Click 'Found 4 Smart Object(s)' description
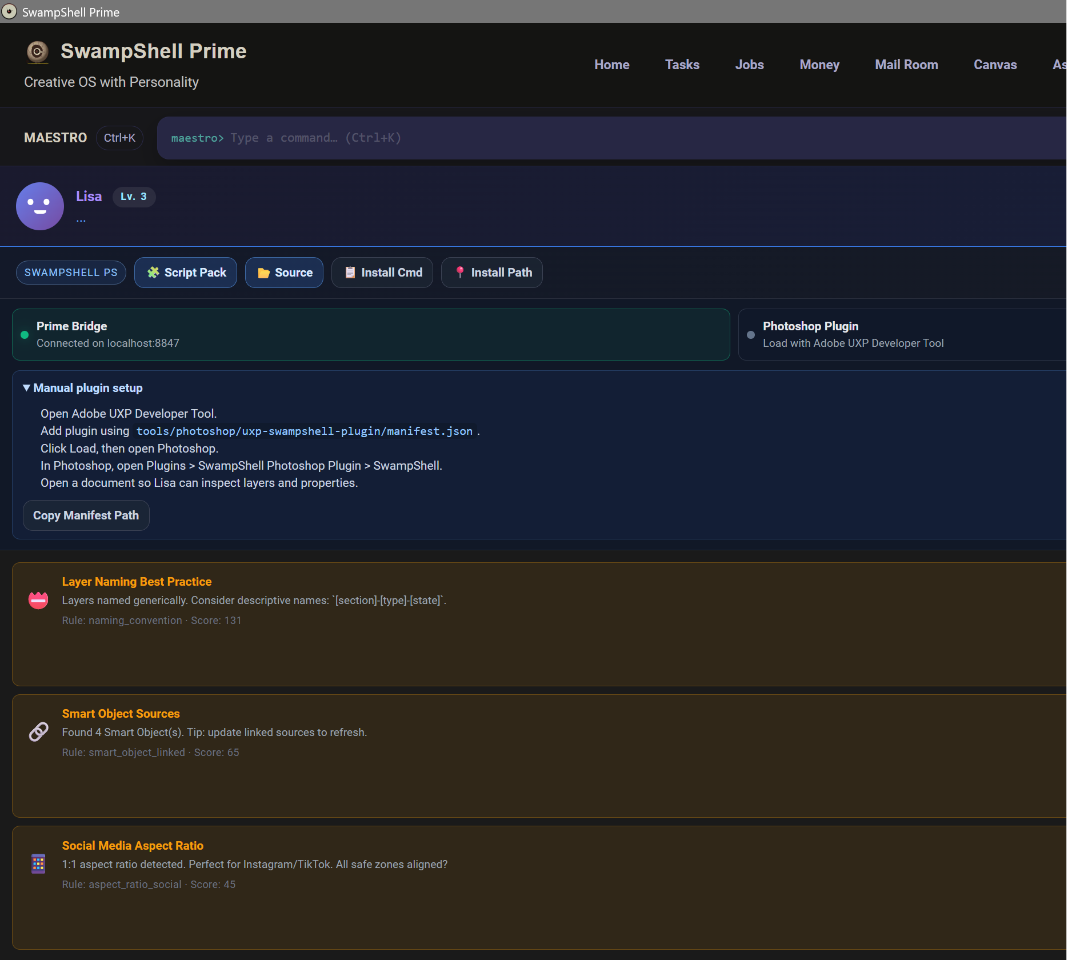Screen dimensions: 1067x960 point(214,733)
